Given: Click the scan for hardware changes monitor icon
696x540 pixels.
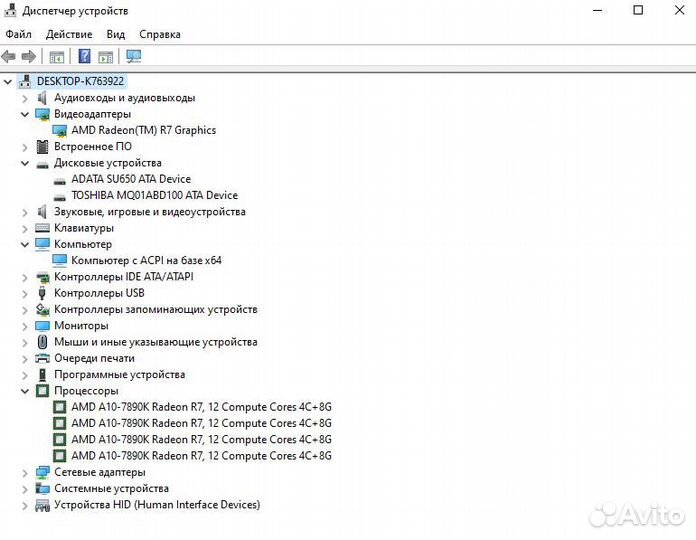Looking at the screenshot, I should (x=133, y=57).
